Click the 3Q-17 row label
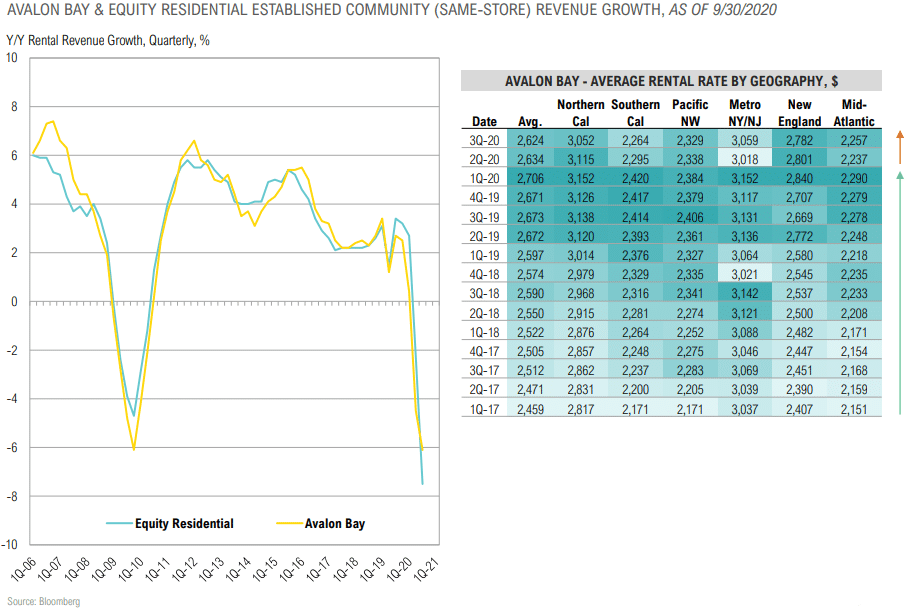The height and width of the screenshot is (613, 922). (484, 371)
